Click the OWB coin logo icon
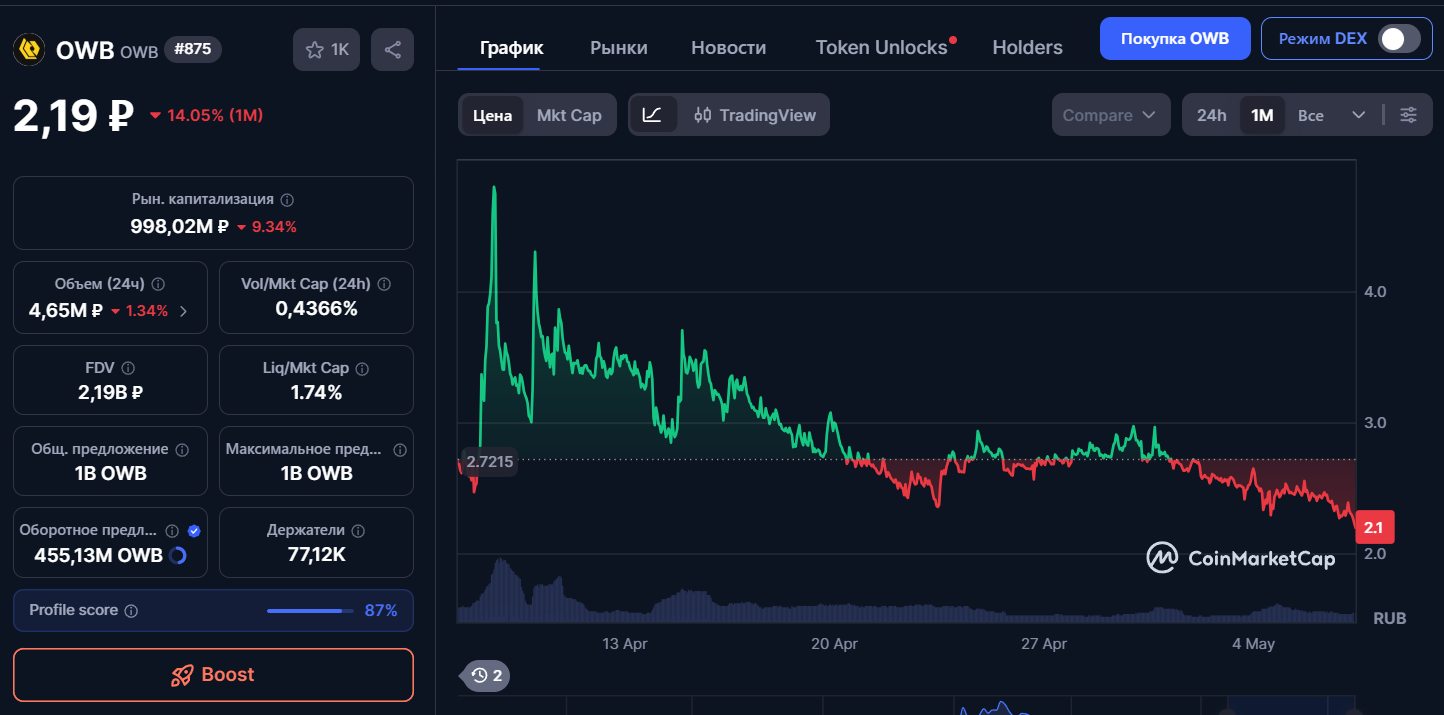Viewport: 1444px width, 715px height. coord(29,50)
